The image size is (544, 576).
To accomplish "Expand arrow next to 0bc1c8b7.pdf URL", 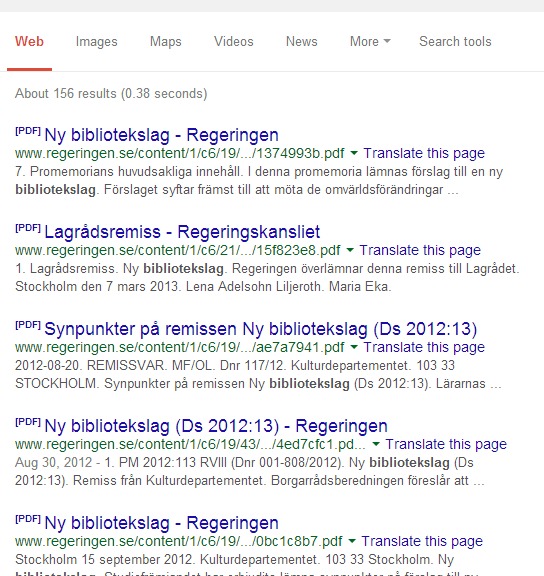I will coord(352,541).
